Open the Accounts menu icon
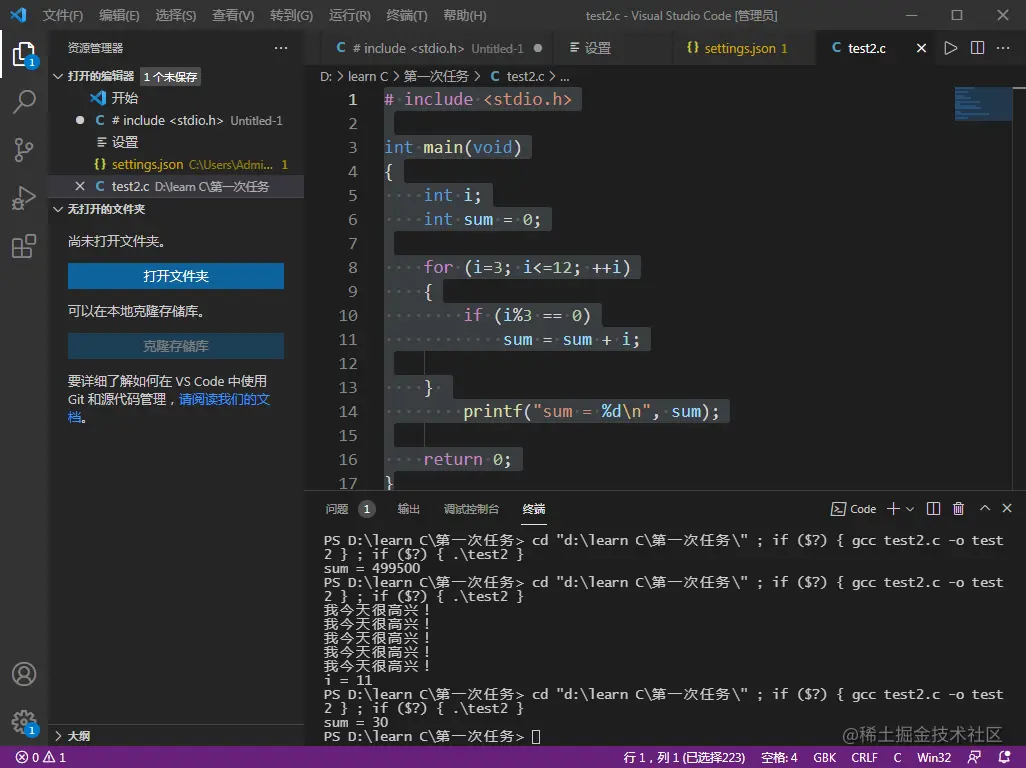This screenshot has height=768, width=1026. point(24,674)
